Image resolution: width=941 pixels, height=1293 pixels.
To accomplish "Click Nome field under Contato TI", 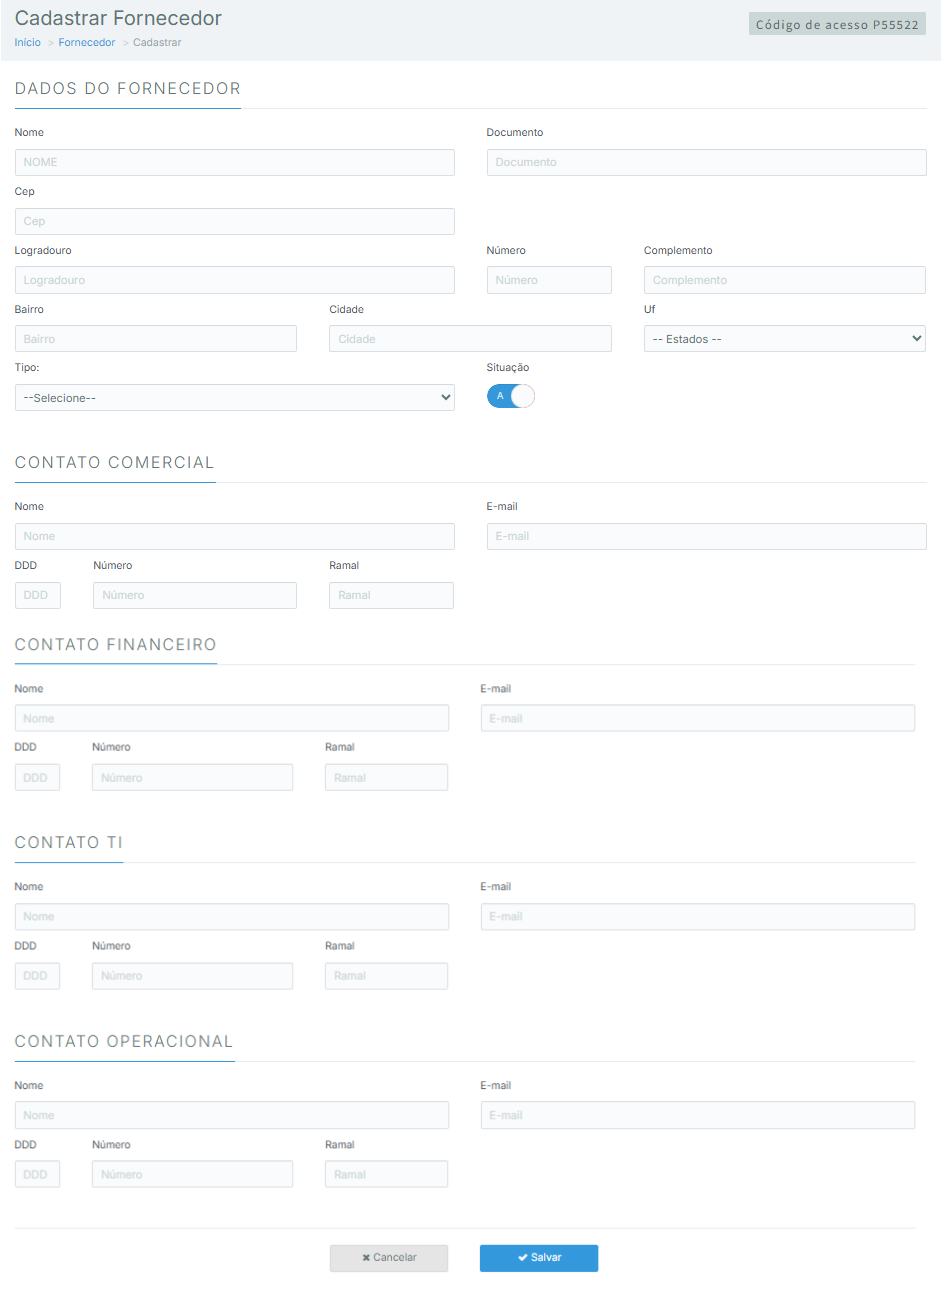I will (x=232, y=916).
